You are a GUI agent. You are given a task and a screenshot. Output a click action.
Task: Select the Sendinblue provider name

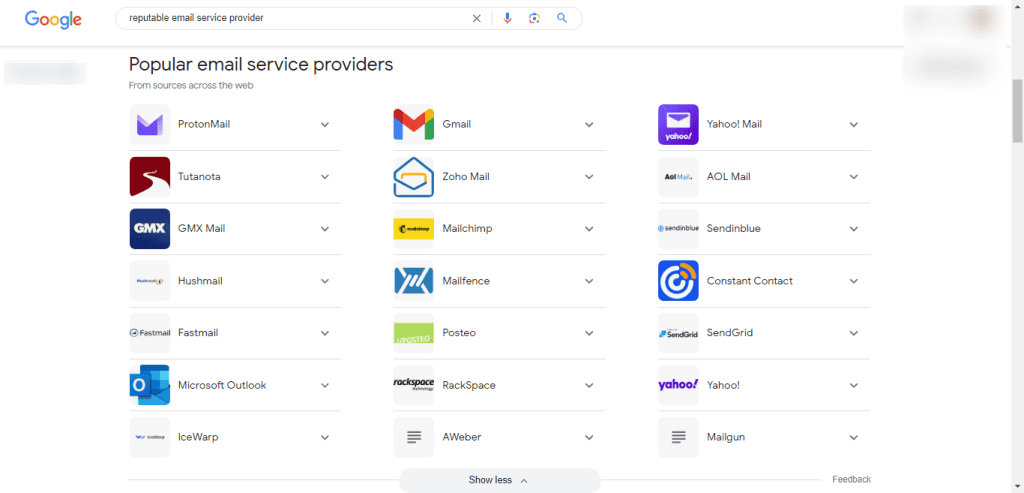(733, 229)
